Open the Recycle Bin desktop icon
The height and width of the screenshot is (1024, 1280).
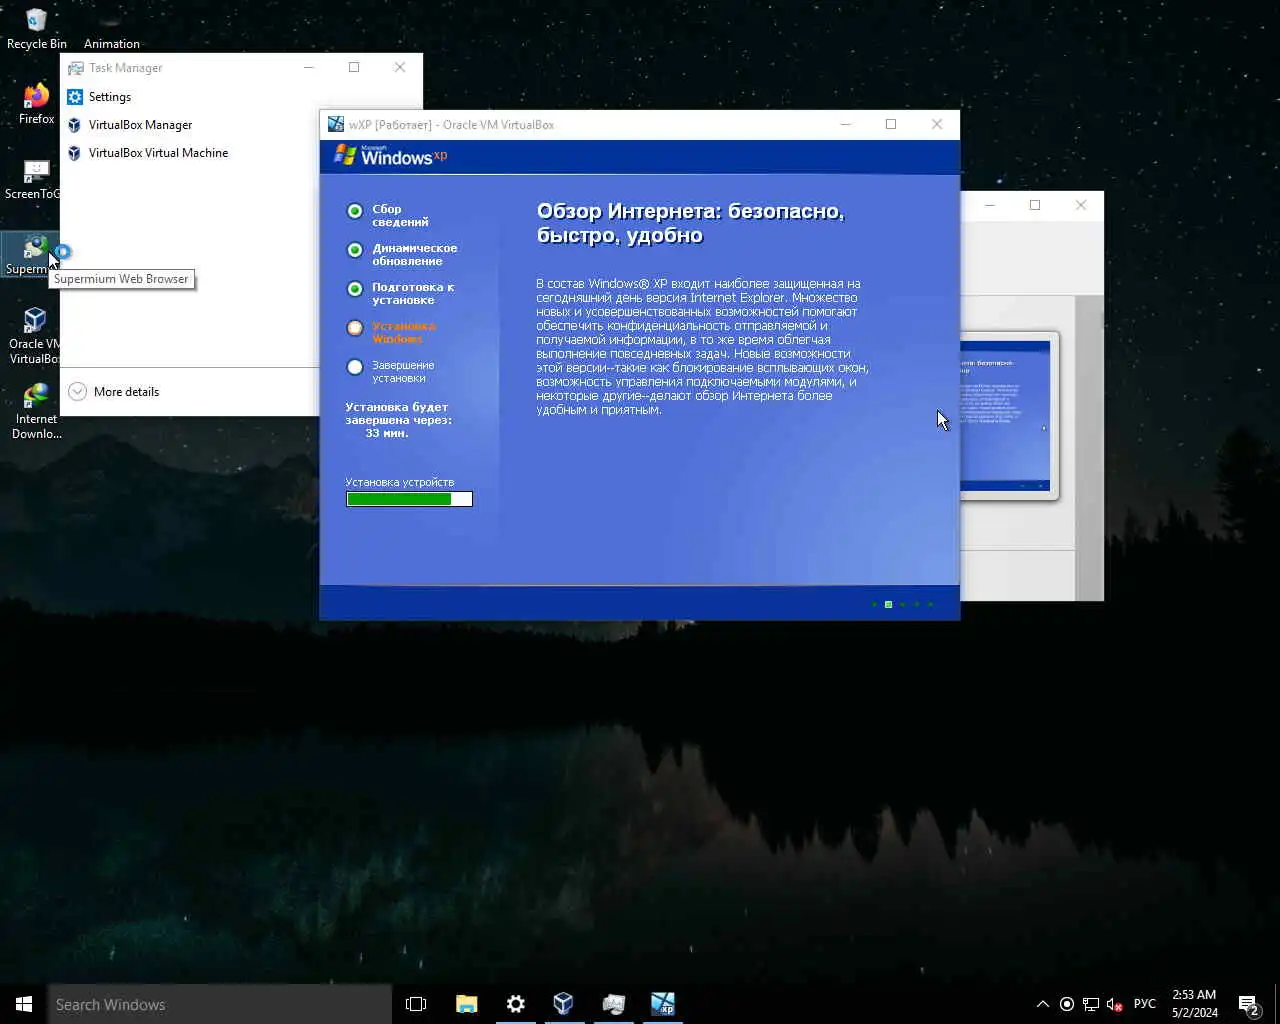tap(36, 28)
